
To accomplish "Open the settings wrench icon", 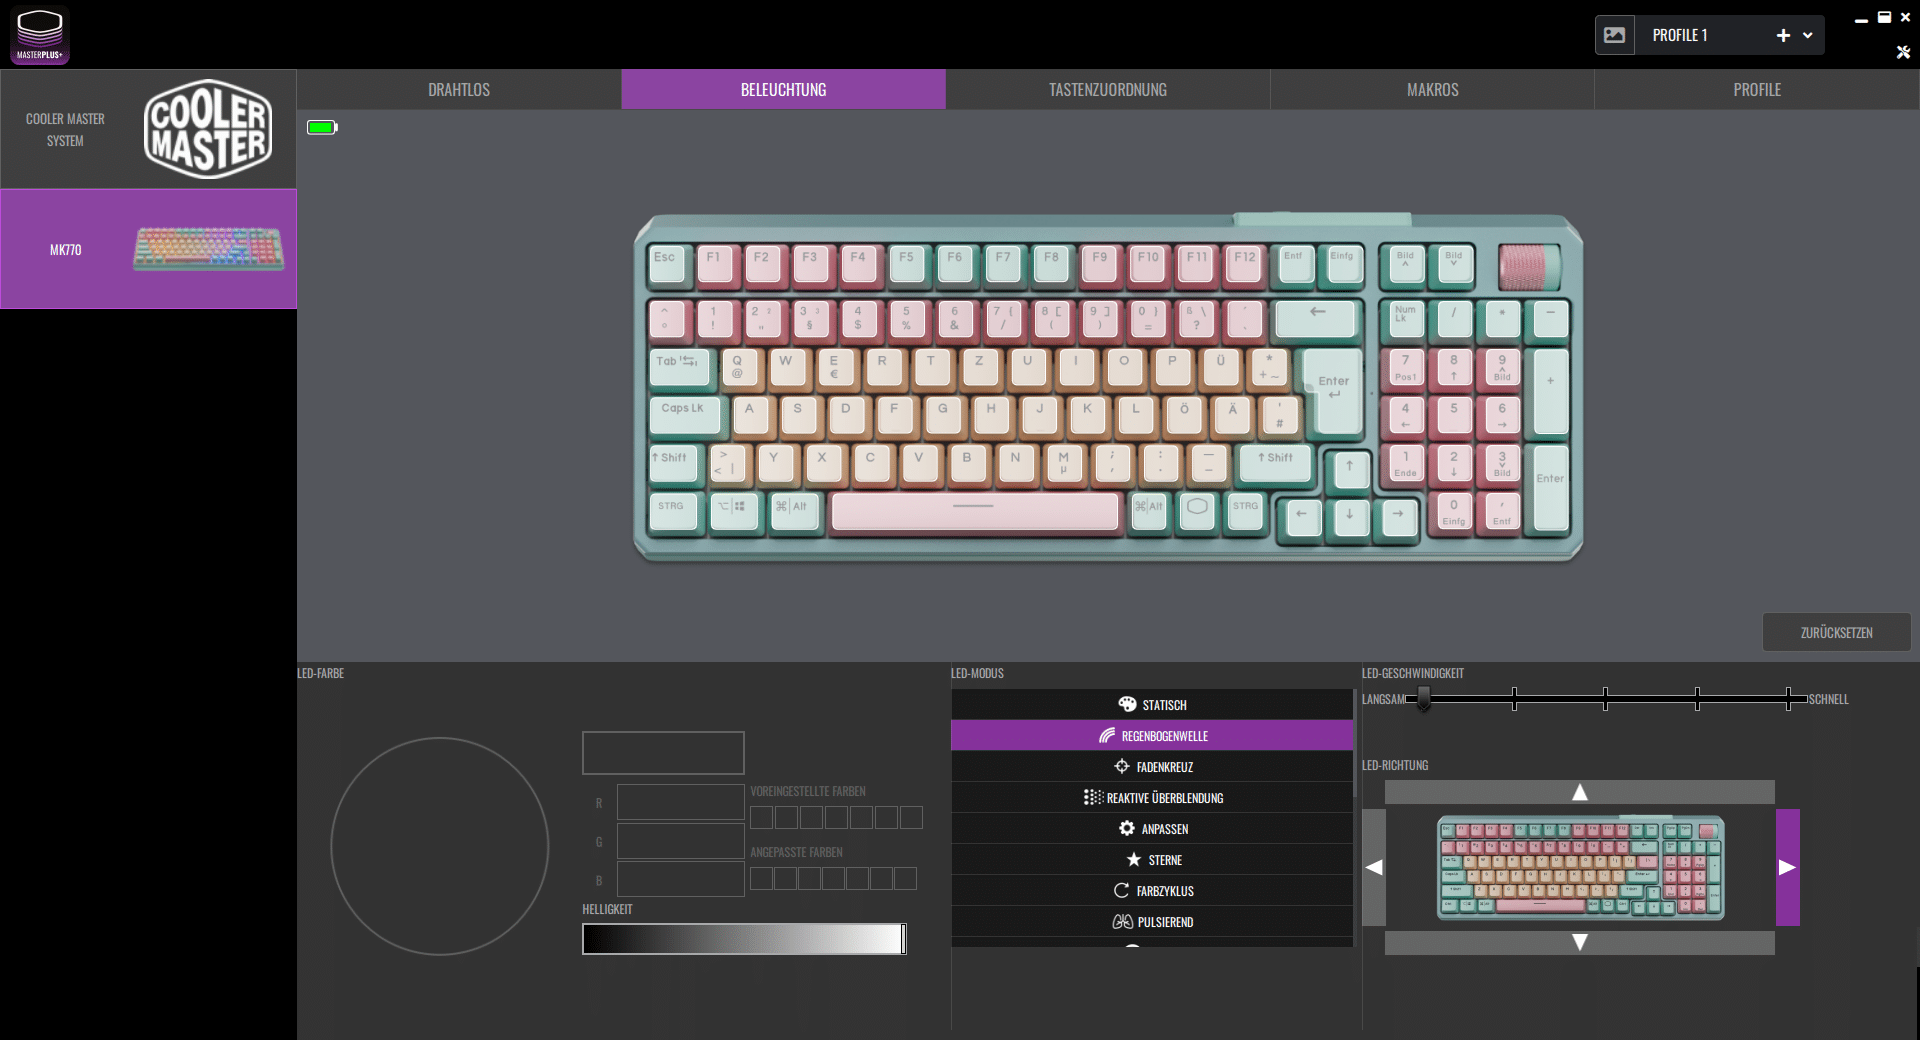I will [x=1903, y=52].
